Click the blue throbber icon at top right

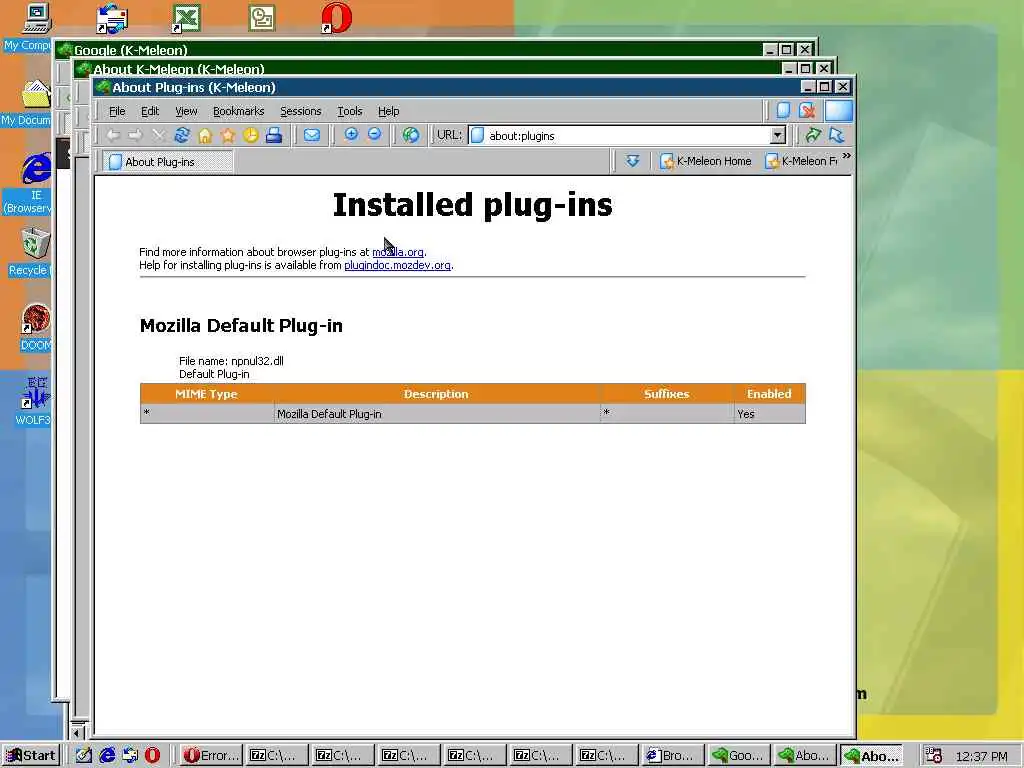pyautogui.click(x=839, y=111)
